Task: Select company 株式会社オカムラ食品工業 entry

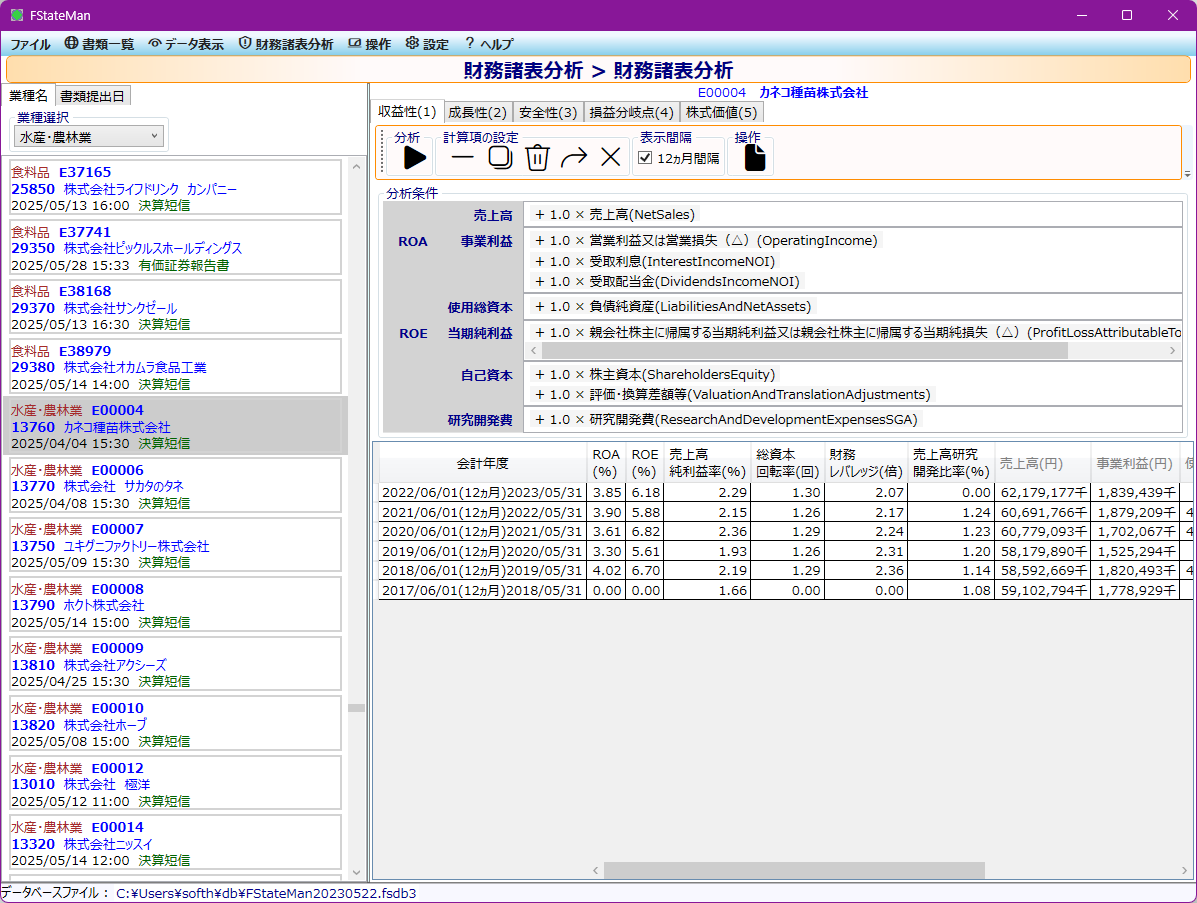Action: [x=175, y=366]
